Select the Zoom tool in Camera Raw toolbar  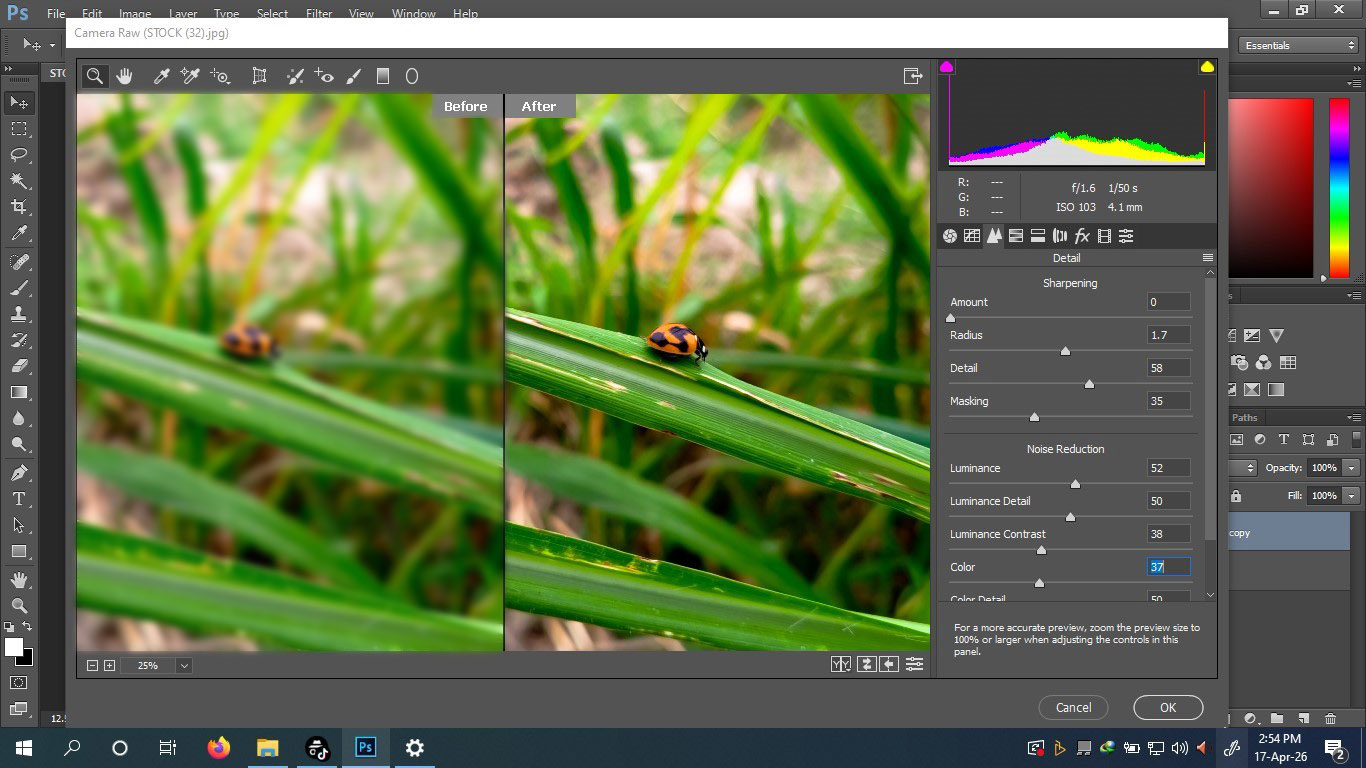click(x=95, y=76)
